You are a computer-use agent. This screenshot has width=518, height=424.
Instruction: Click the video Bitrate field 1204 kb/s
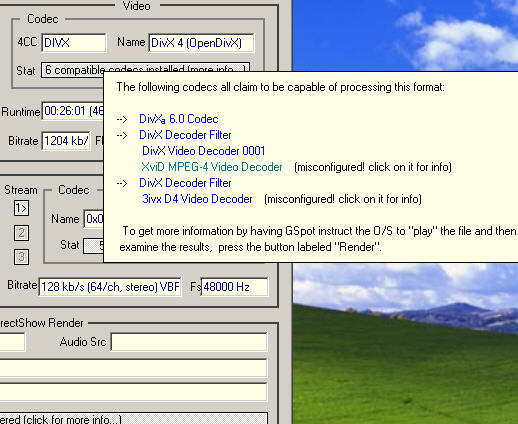pos(66,141)
